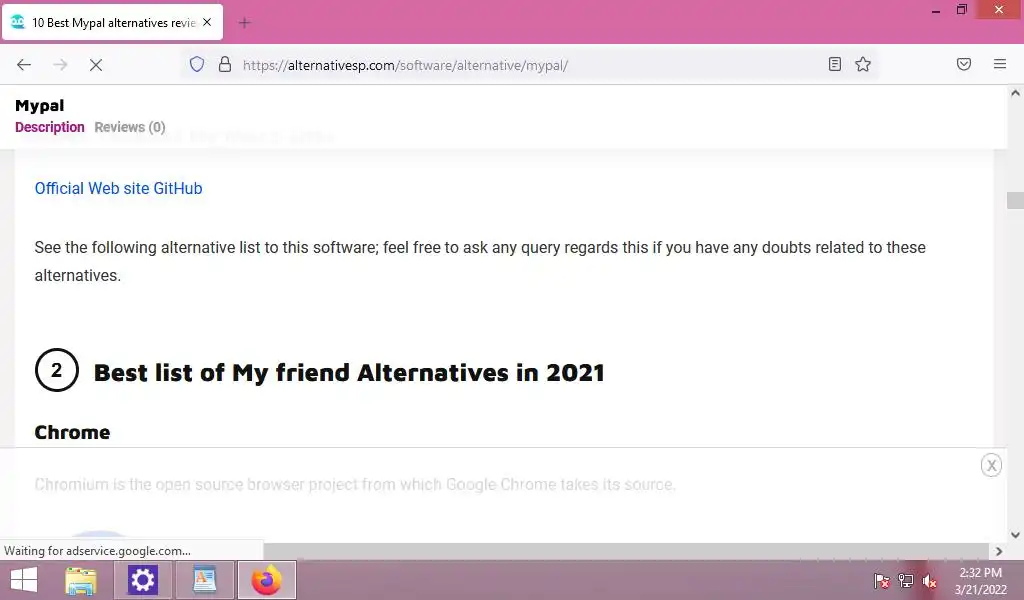Open the taskbar clock 2:32 PM

[980, 580]
